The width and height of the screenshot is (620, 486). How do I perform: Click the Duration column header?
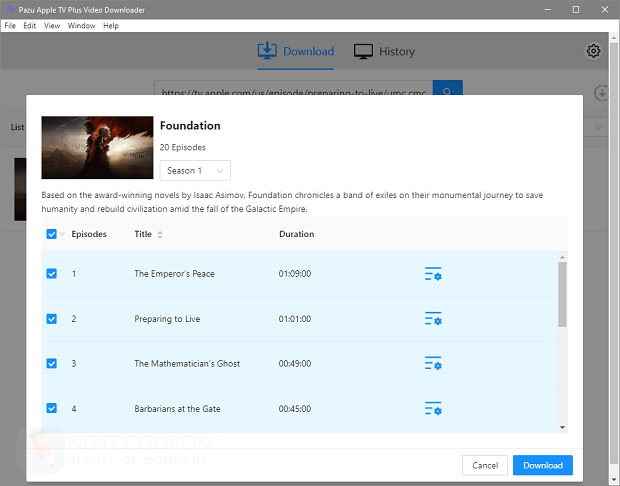297,234
